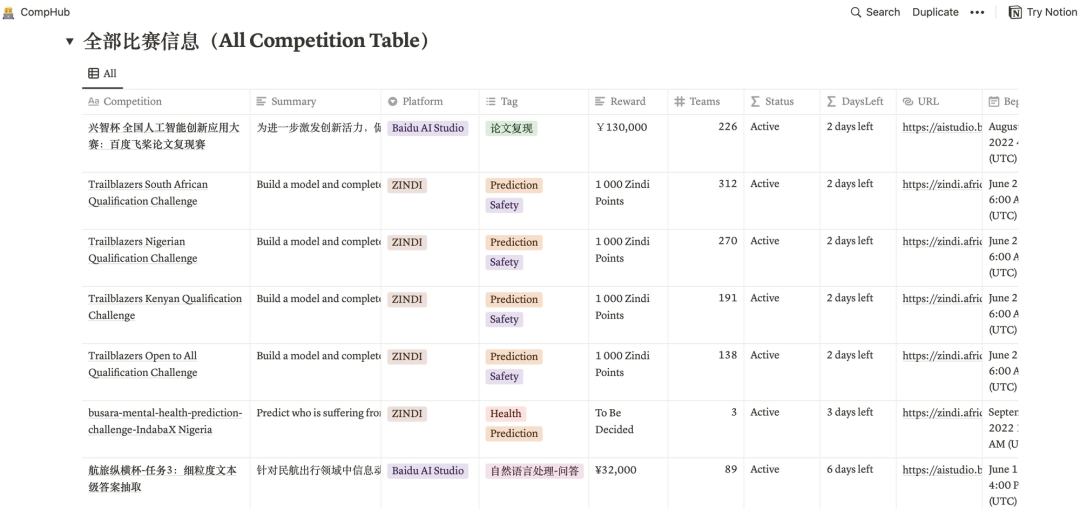Click the Health tag in busara row

click(506, 414)
